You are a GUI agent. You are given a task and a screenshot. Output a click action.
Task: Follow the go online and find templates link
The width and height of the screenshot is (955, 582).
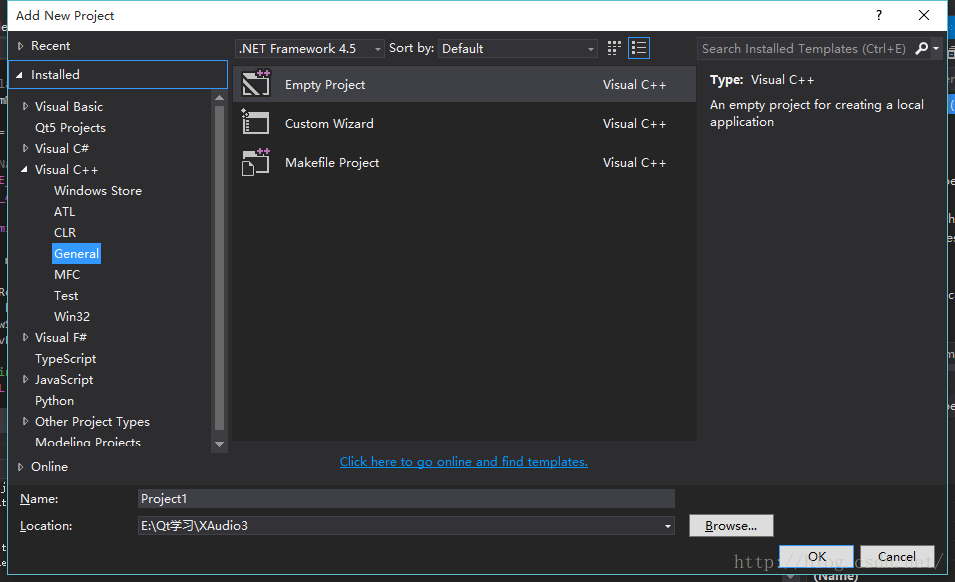click(x=463, y=461)
